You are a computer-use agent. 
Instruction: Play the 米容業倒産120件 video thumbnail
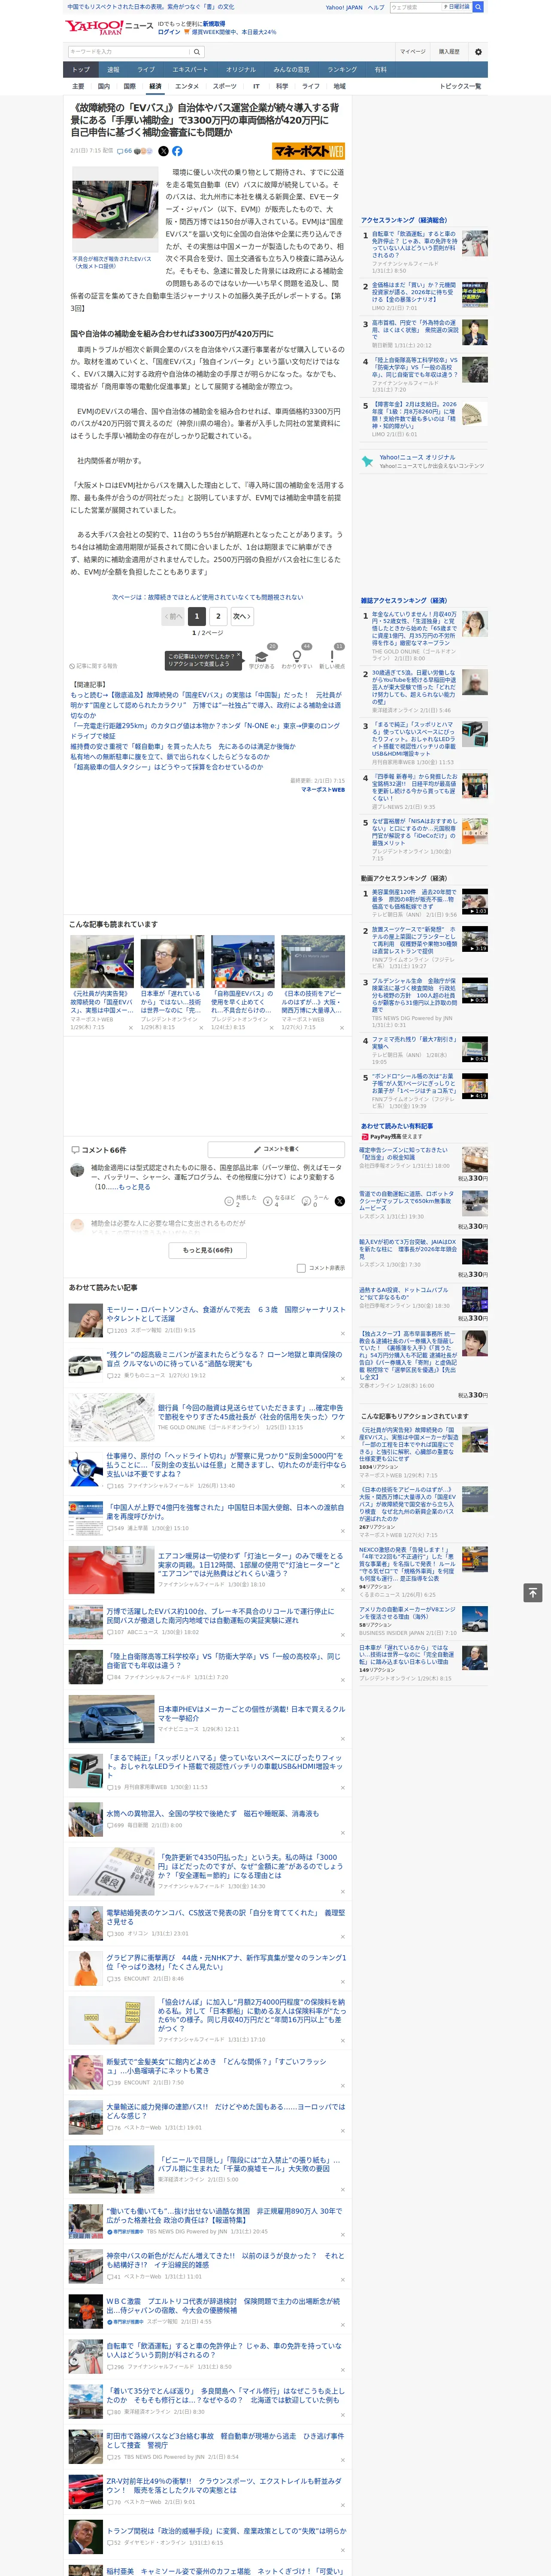[475, 902]
